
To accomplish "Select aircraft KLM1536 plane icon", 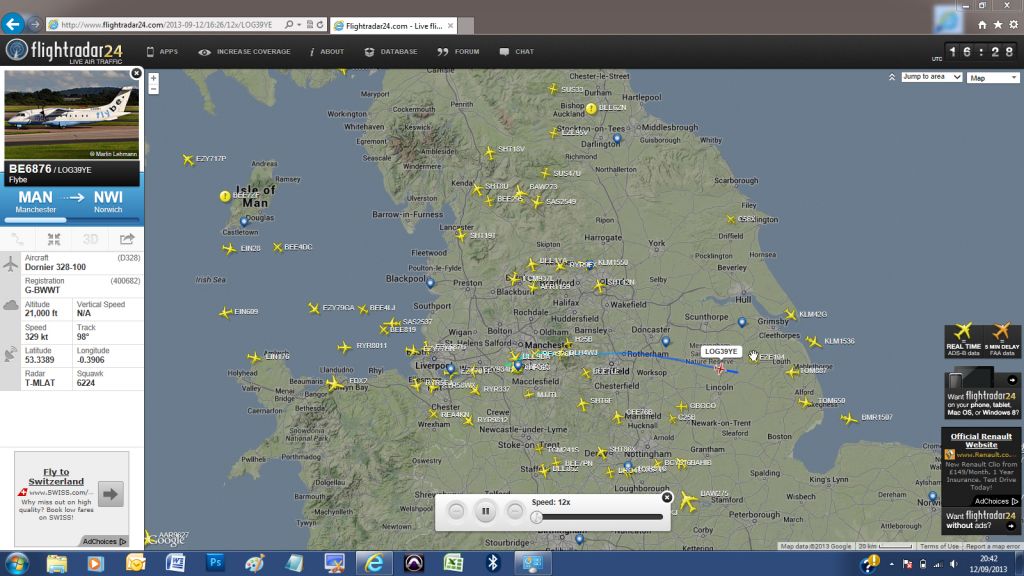I will coord(813,341).
